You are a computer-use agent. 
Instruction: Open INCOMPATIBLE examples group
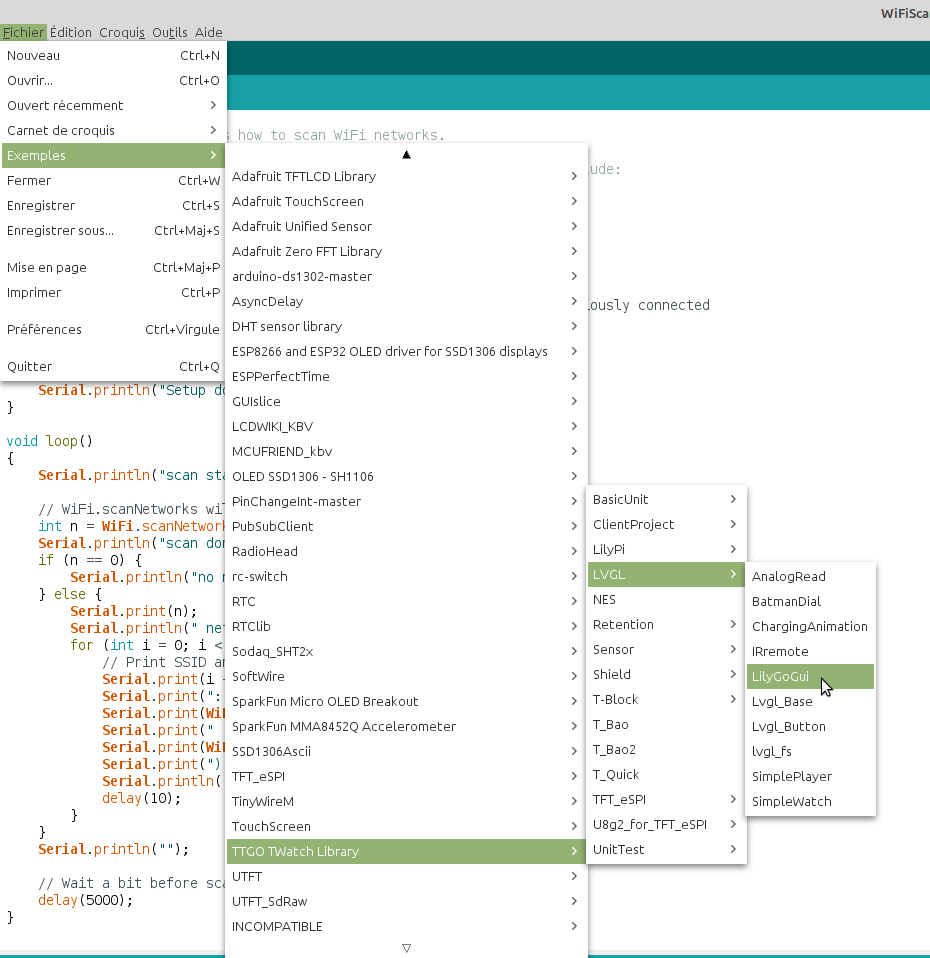click(406, 927)
